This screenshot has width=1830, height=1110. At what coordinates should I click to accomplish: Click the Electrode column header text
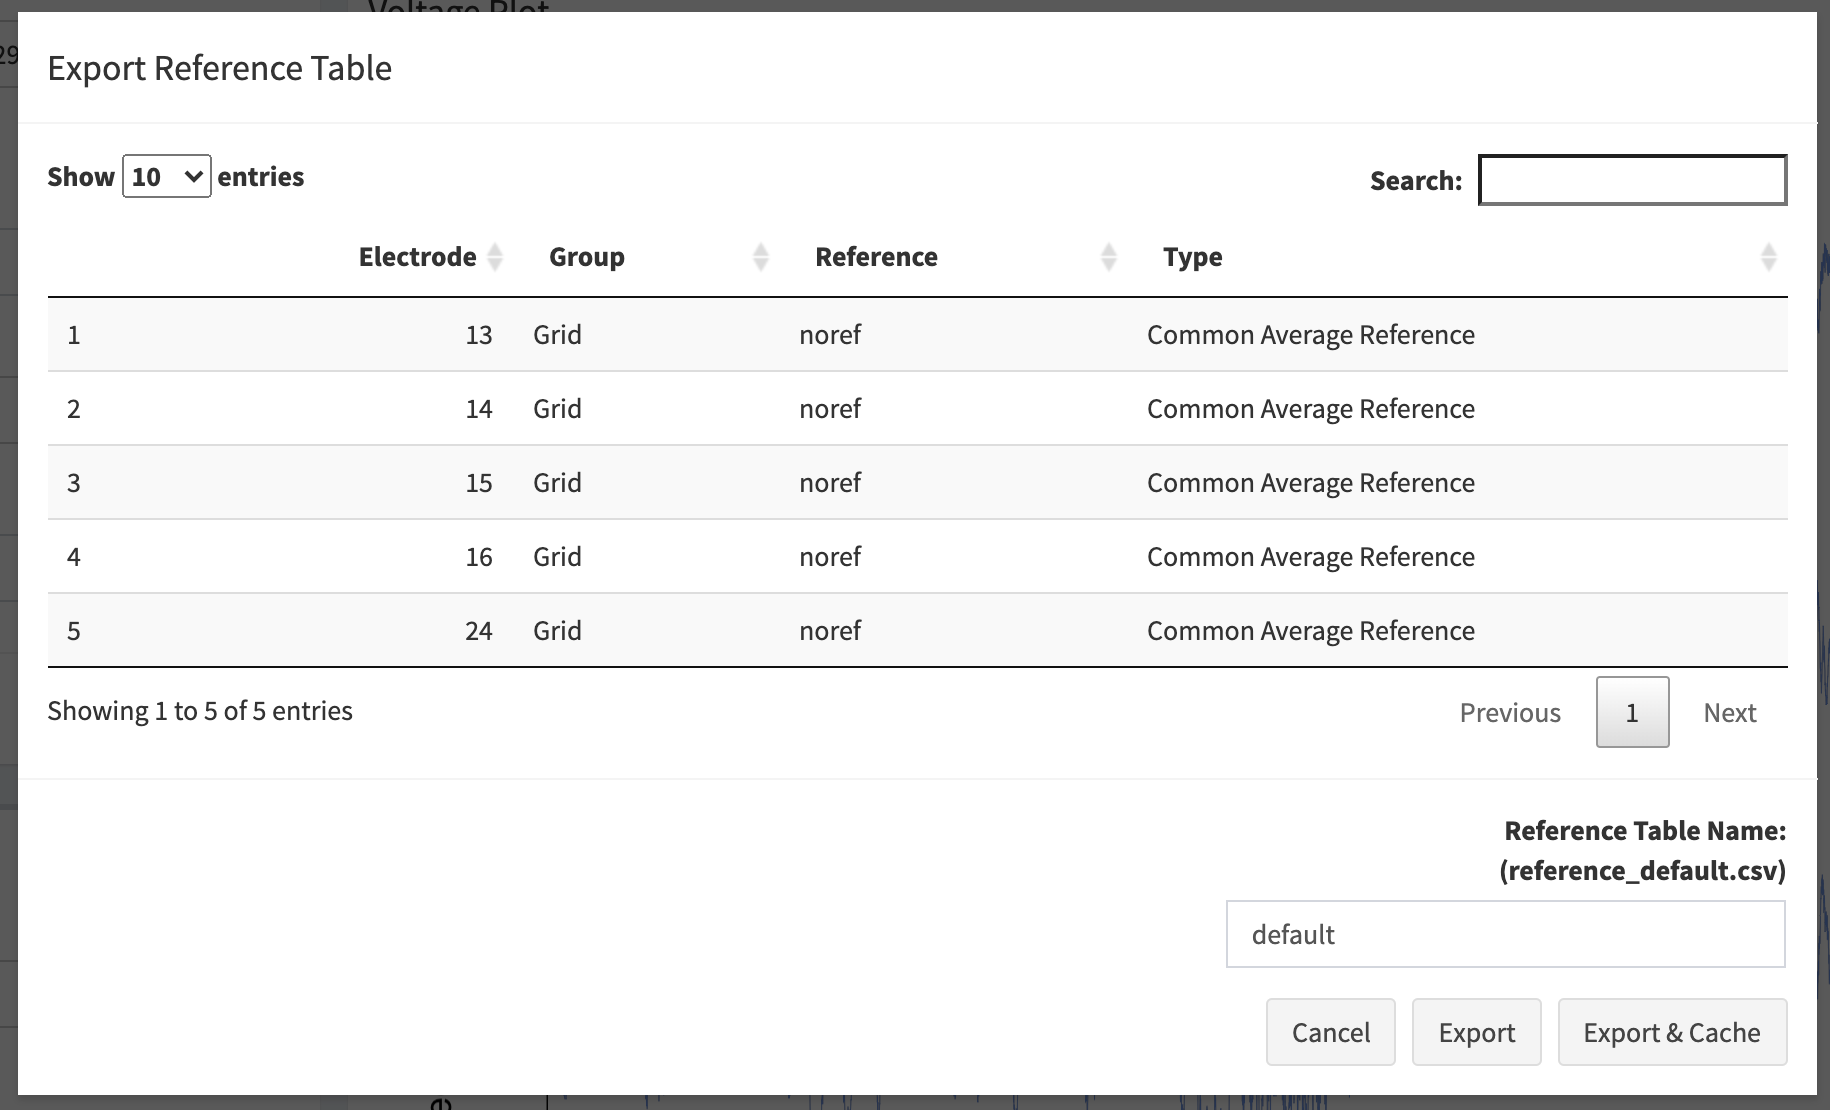[417, 257]
